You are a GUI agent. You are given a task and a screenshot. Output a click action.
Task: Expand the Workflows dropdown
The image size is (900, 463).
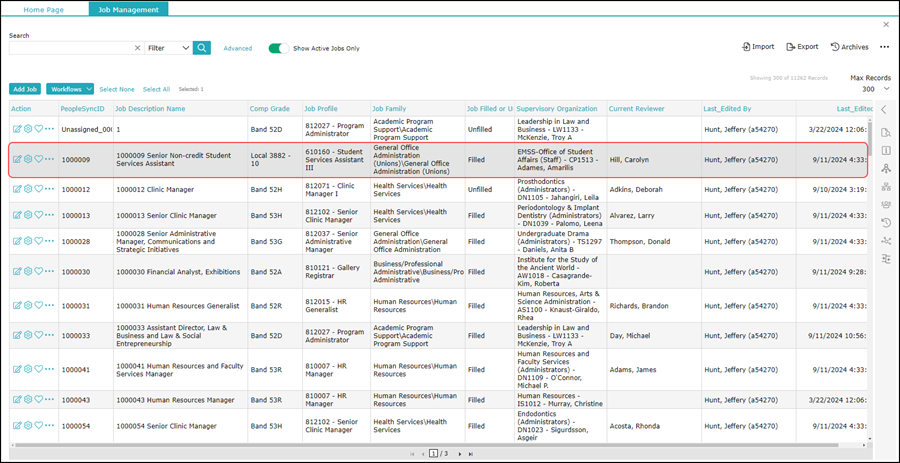pos(70,89)
